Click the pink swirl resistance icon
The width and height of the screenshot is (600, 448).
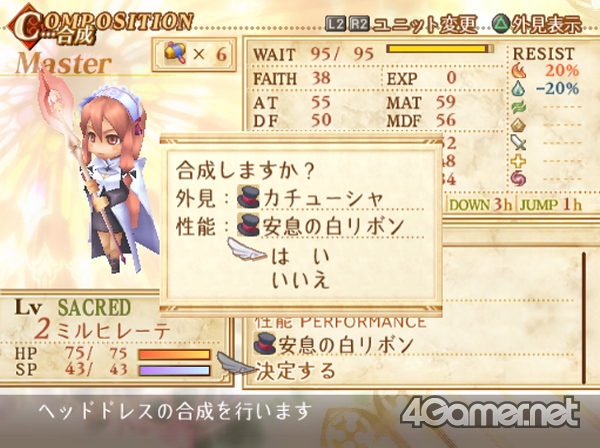(x=518, y=179)
